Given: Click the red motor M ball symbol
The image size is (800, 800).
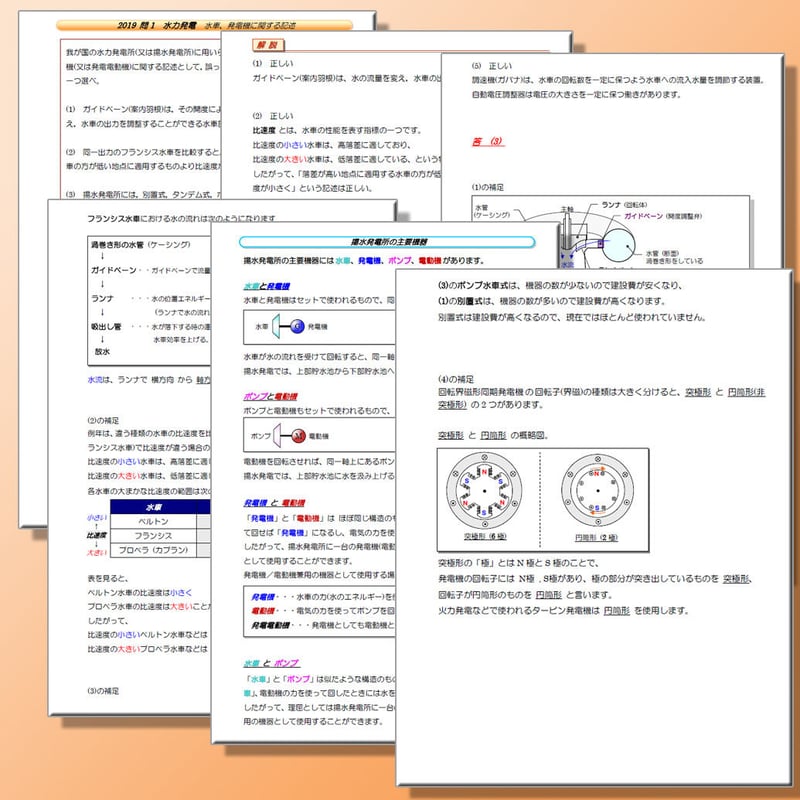Looking at the screenshot, I should click(x=298, y=435).
